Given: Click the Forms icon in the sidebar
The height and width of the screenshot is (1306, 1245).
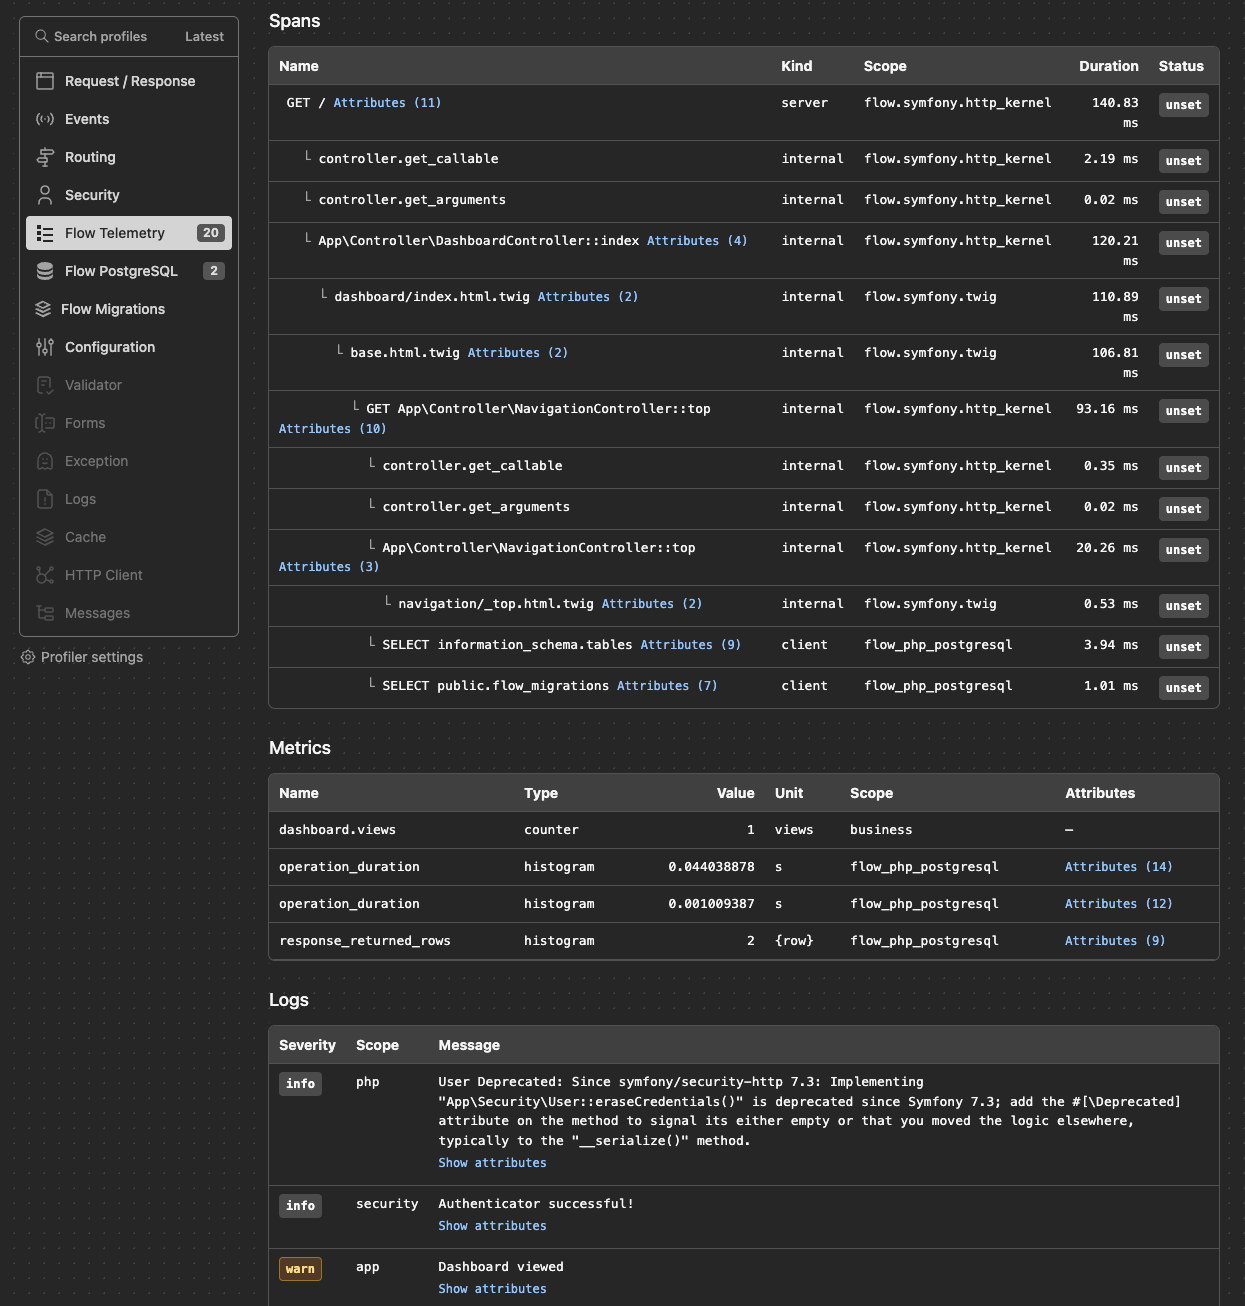Looking at the screenshot, I should [x=45, y=423].
